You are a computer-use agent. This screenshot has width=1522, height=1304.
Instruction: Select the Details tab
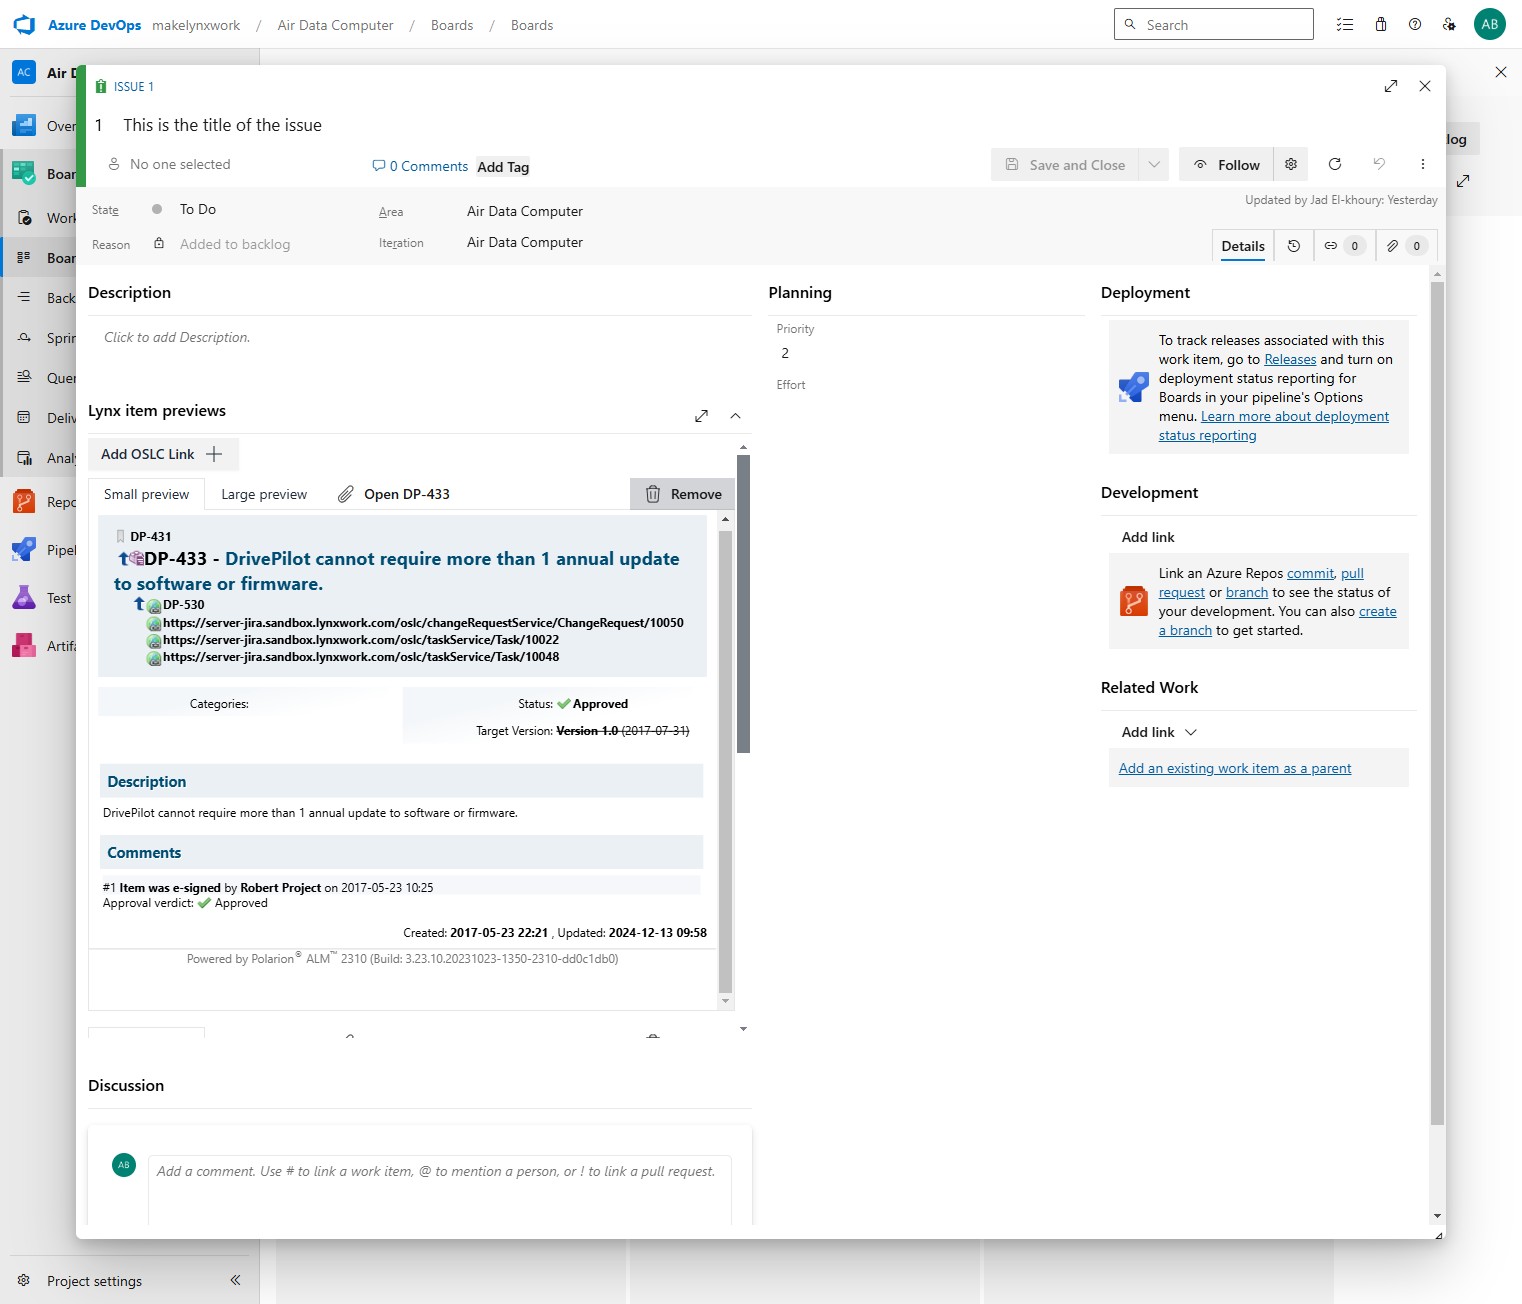1243,246
